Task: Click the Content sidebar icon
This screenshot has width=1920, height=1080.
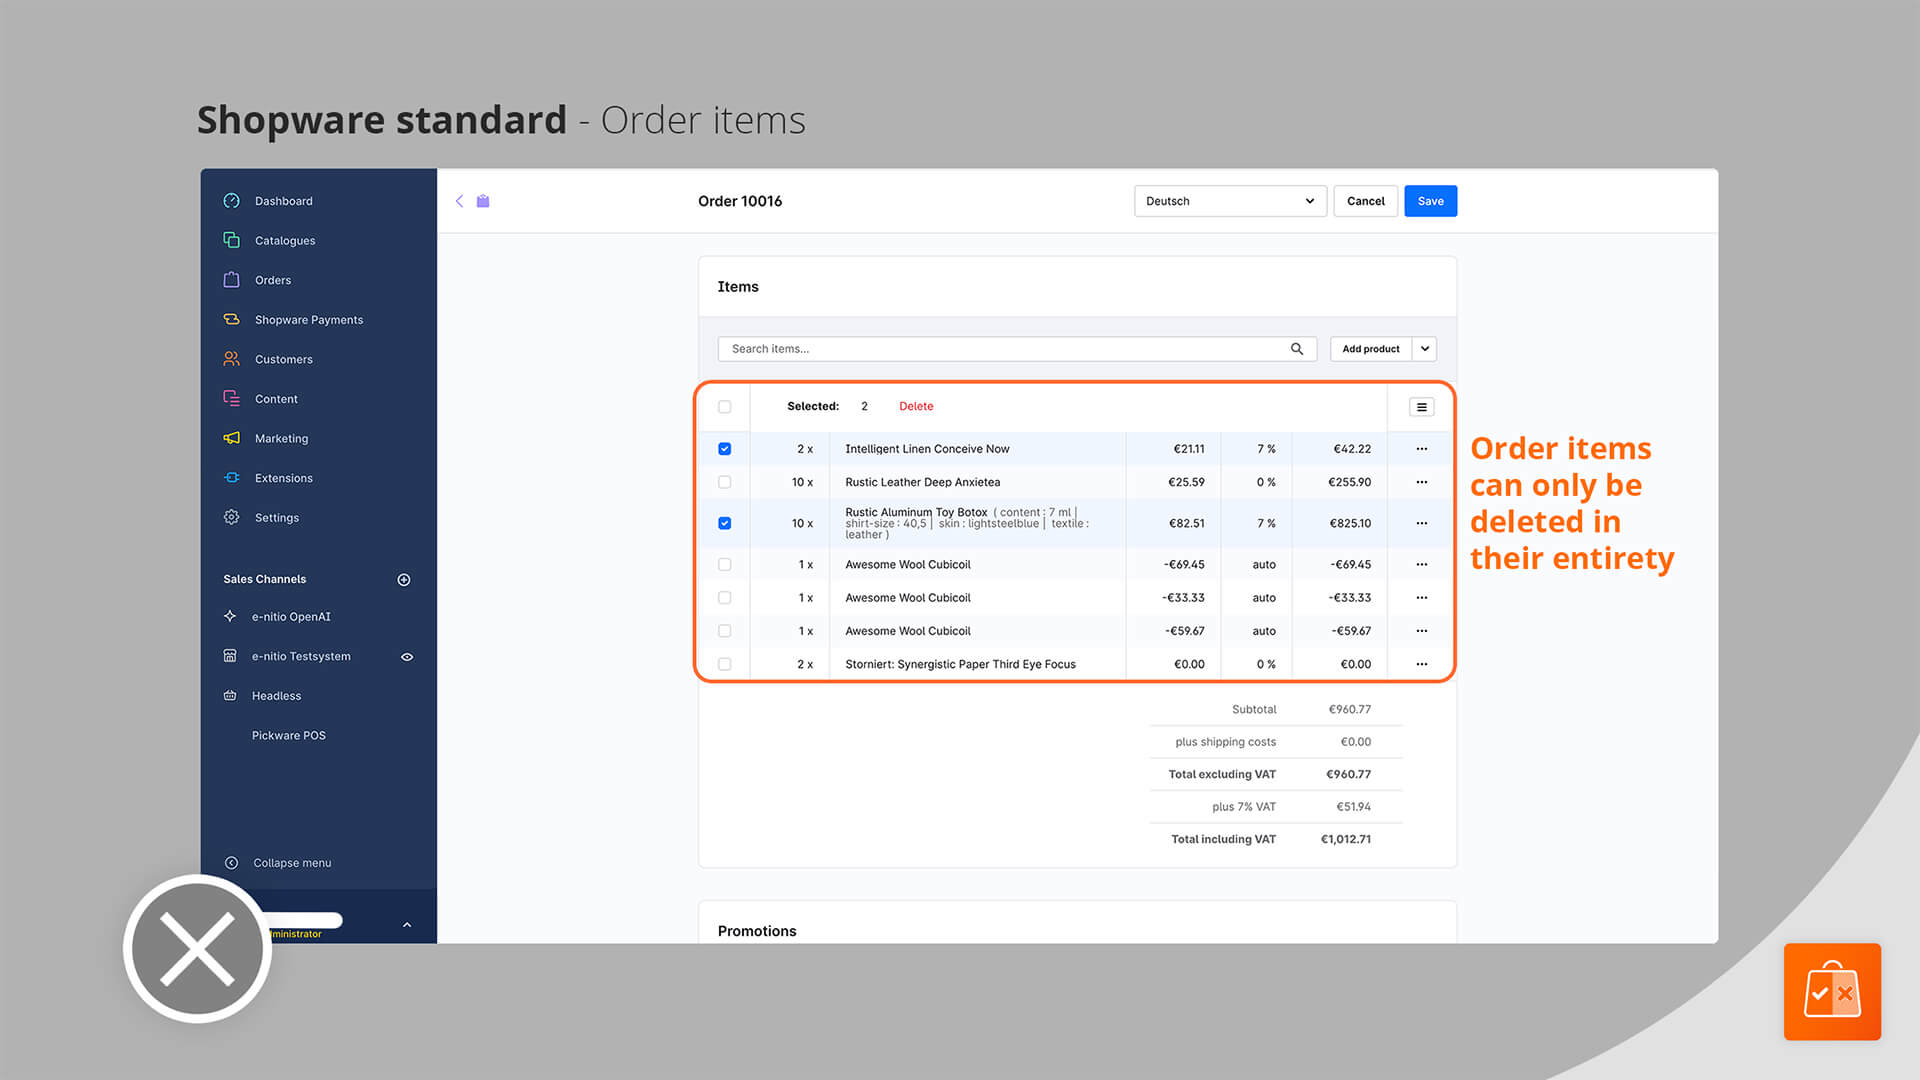Action: click(232, 399)
